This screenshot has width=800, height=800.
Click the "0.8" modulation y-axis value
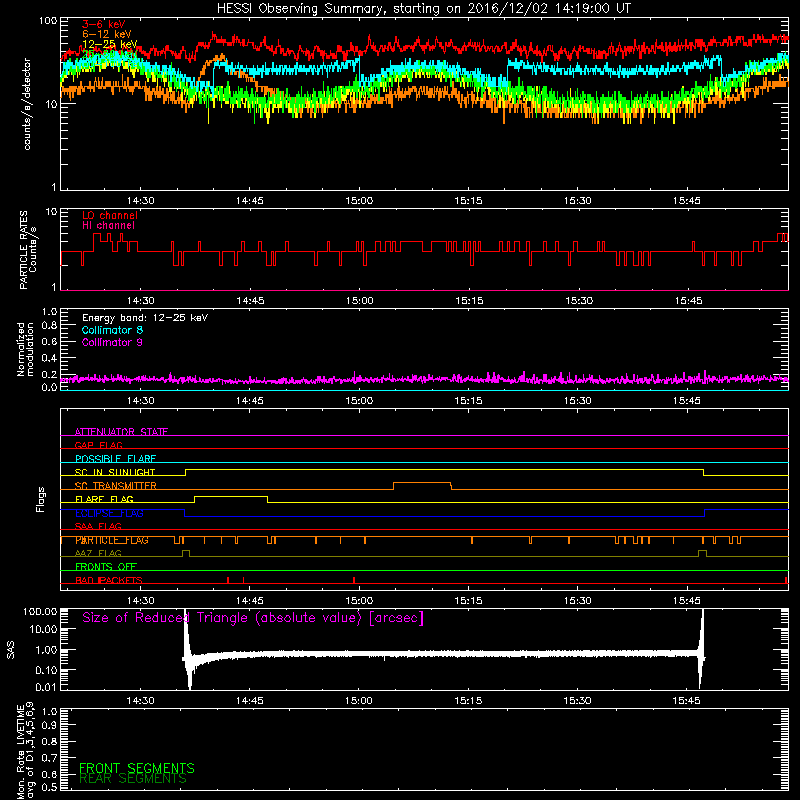click(49, 326)
